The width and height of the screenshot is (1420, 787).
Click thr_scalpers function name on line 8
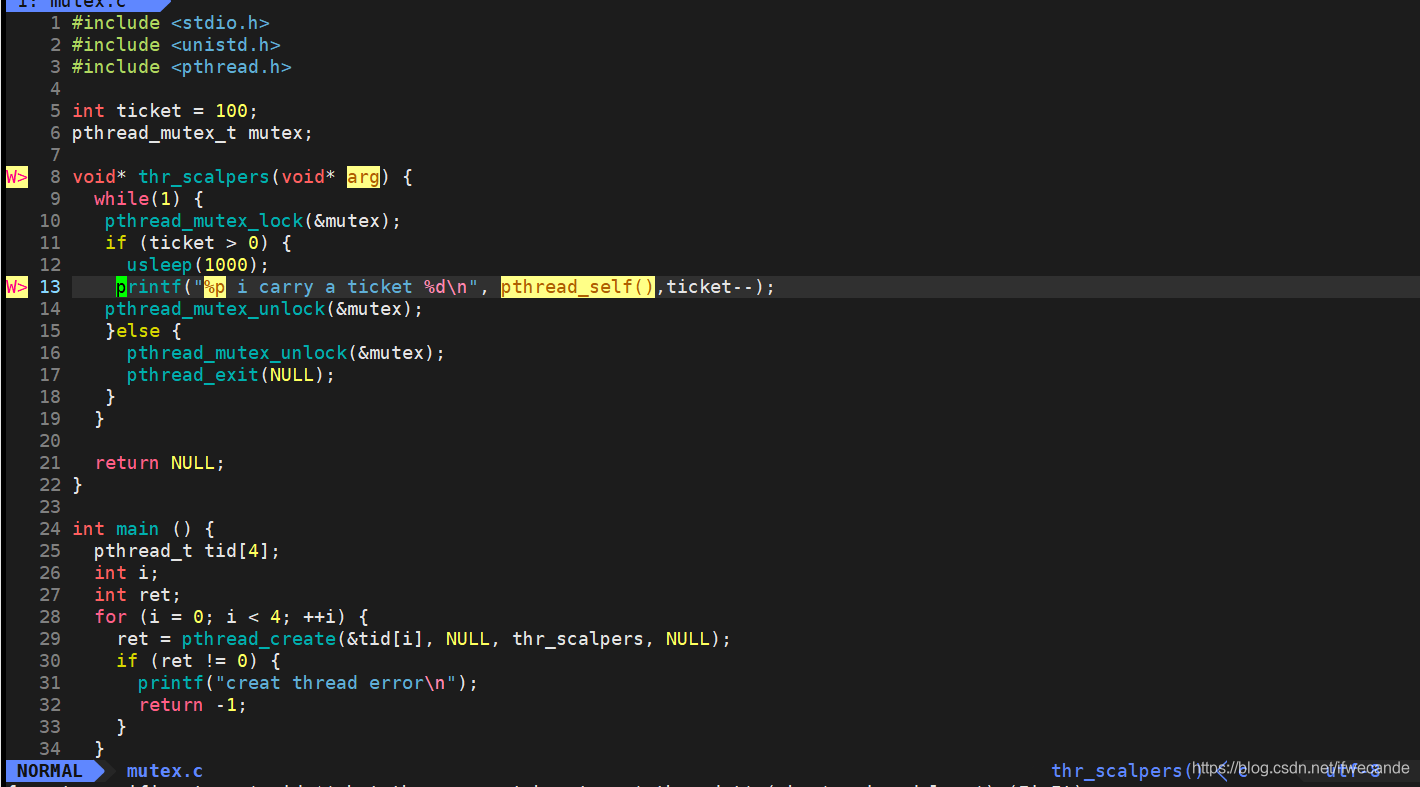point(203,177)
